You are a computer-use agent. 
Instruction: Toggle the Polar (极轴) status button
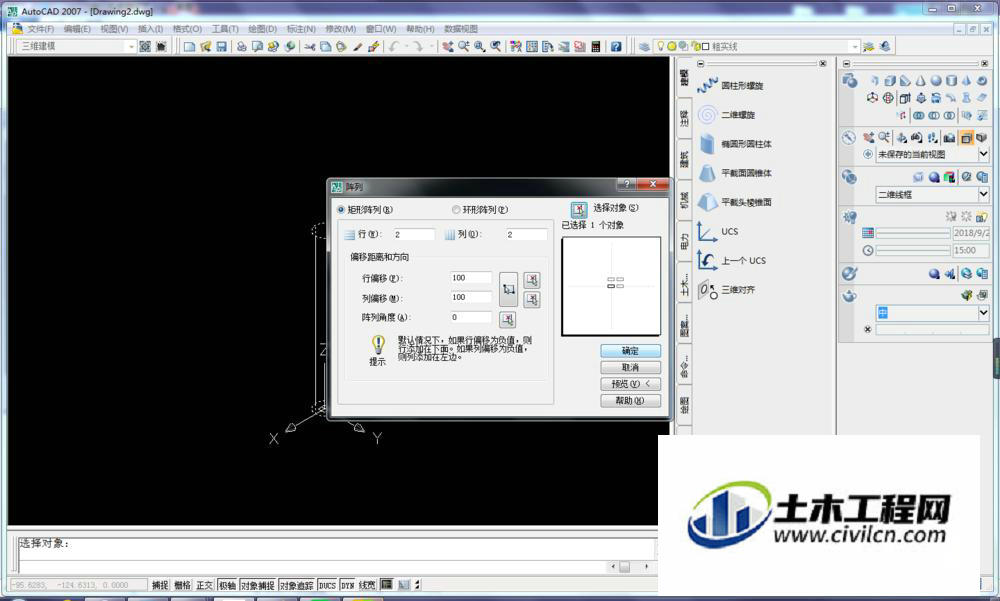[227, 585]
